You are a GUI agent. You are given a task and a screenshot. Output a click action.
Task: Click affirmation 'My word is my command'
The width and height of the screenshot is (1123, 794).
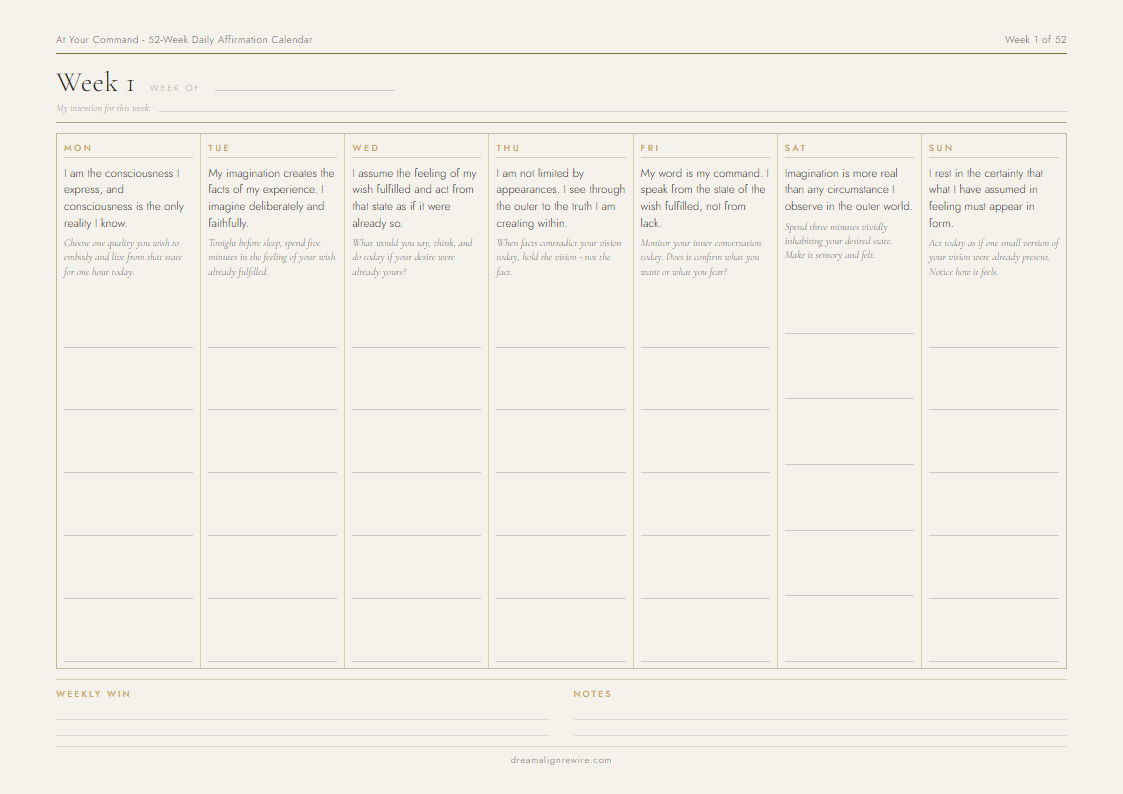(x=705, y=198)
